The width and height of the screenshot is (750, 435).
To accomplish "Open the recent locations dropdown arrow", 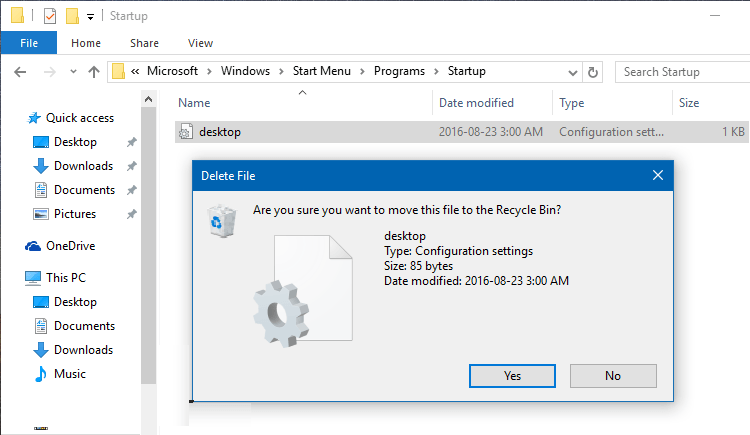I will click(73, 72).
